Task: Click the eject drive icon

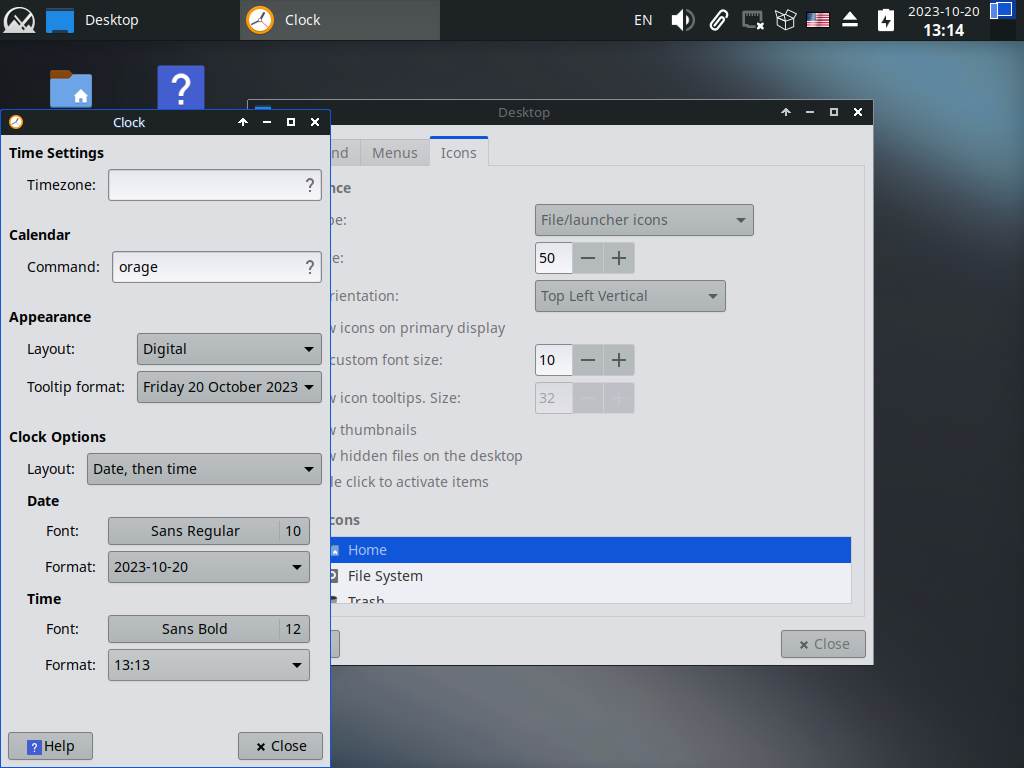Action: click(x=850, y=20)
